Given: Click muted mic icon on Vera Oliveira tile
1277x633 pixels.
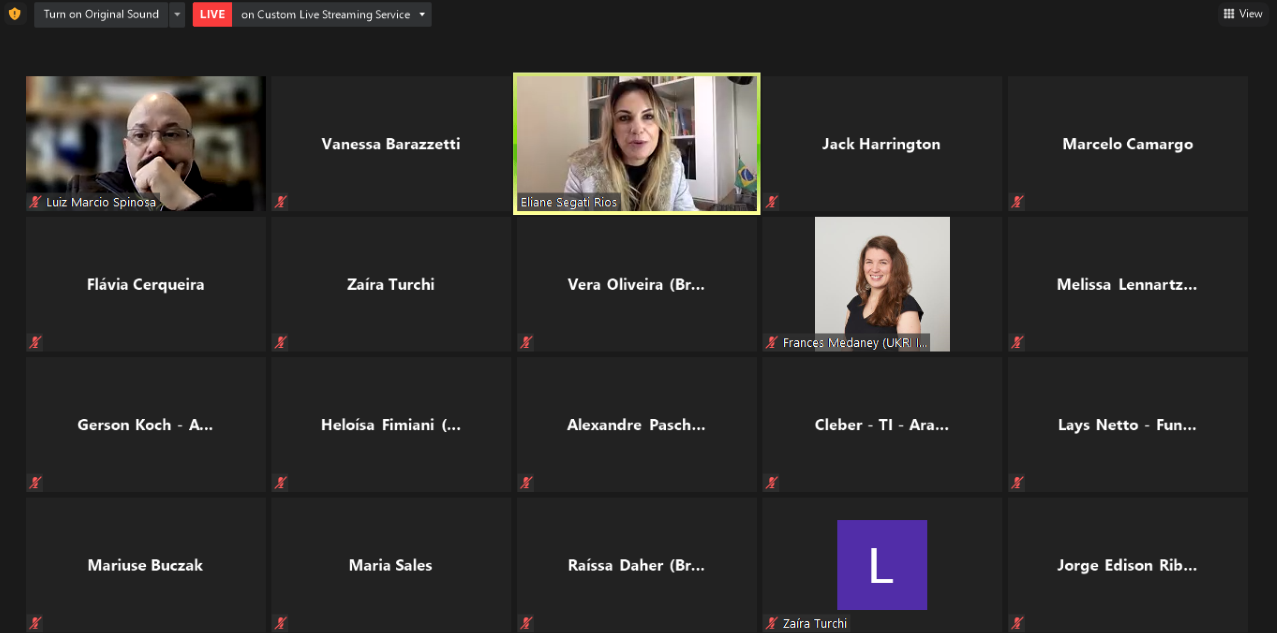Looking at the screenshot, I should pos(526,342).
